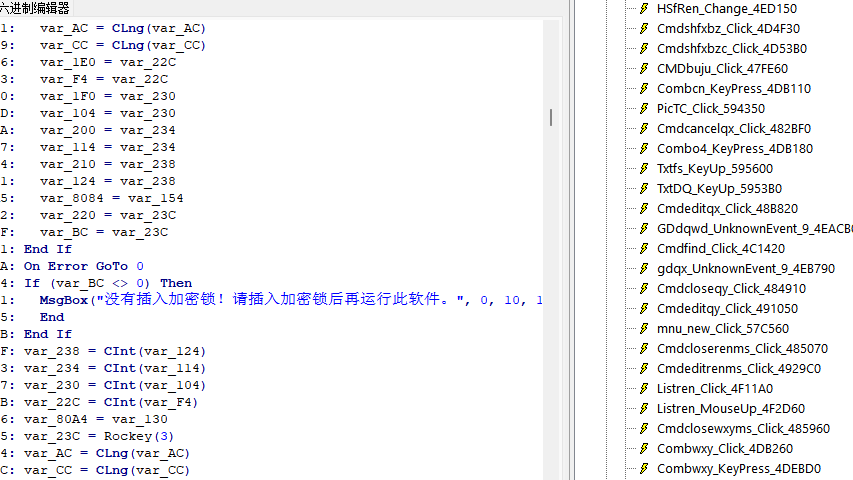Select Combwxy_KeyPress_4DEBD0 in the list
The width and height of the screenshot is (853, 480).
pyautogui.click(x=738, y=468)
